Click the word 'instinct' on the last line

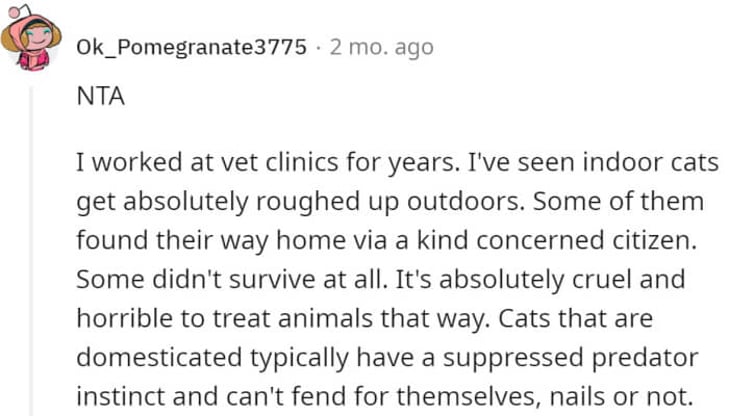120,397
